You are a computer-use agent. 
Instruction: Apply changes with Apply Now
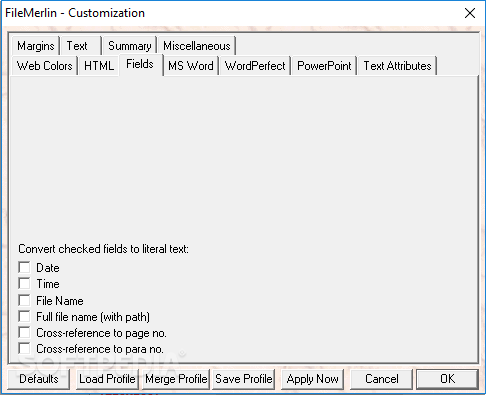312,379
